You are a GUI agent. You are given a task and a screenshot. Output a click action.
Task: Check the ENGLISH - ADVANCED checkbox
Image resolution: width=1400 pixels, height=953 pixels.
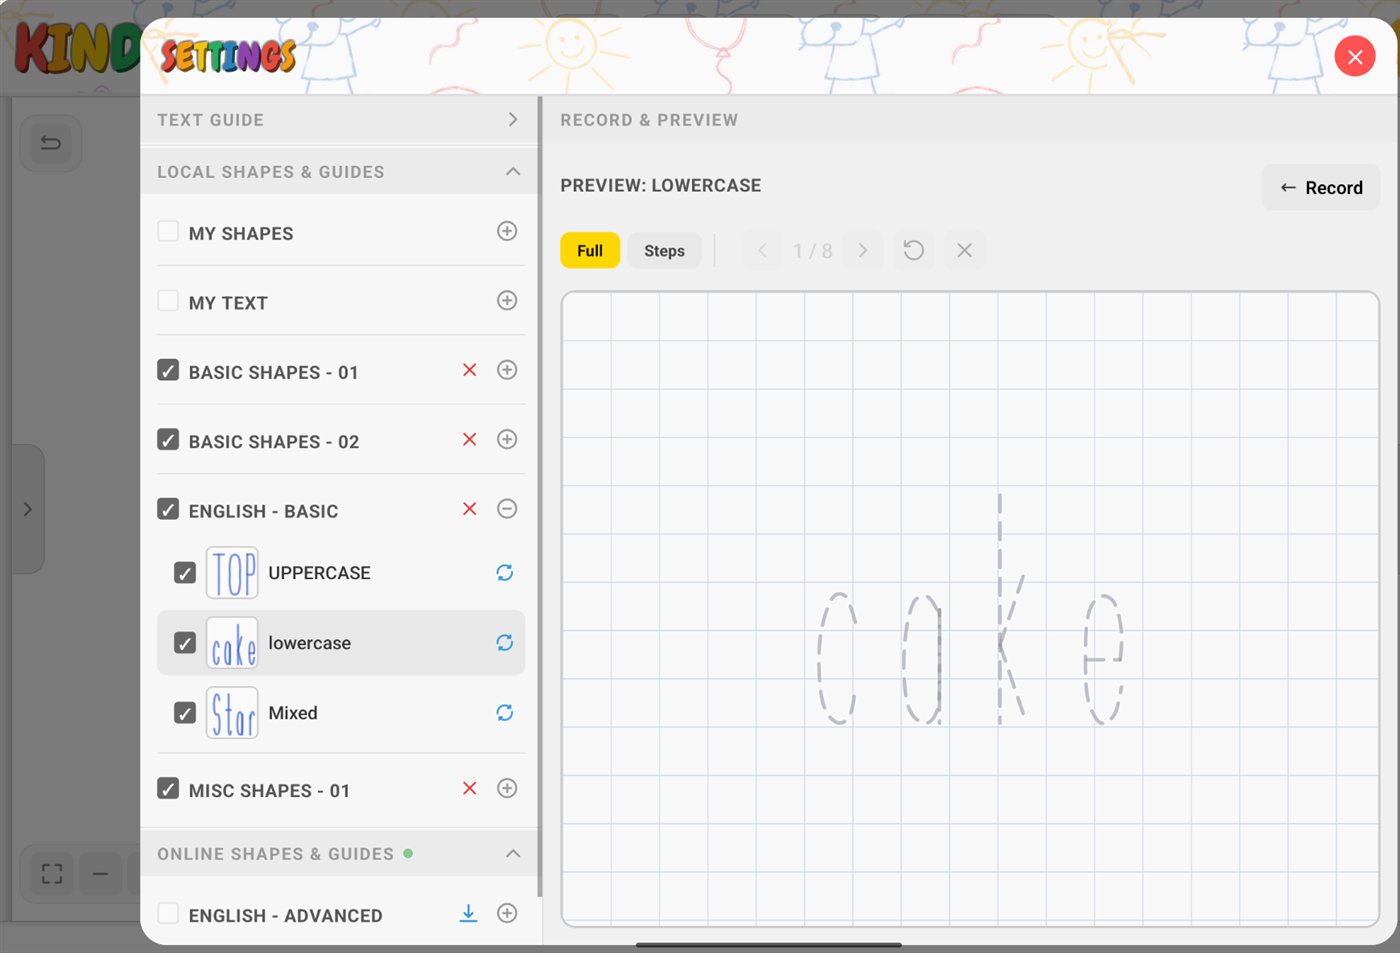coord(168,914)
